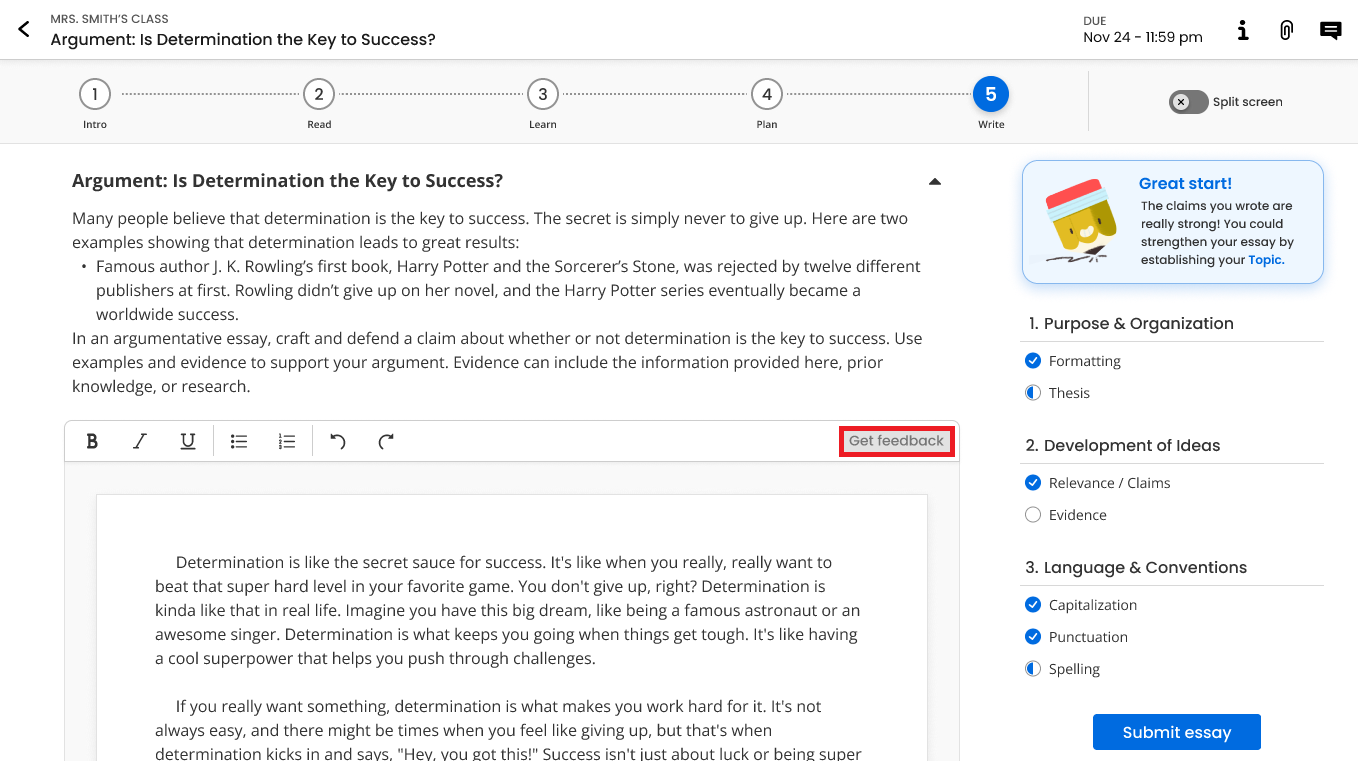Toggle underline formatting
The width and height of the screenshot is (1358, 761).
(x=188, y=441)
